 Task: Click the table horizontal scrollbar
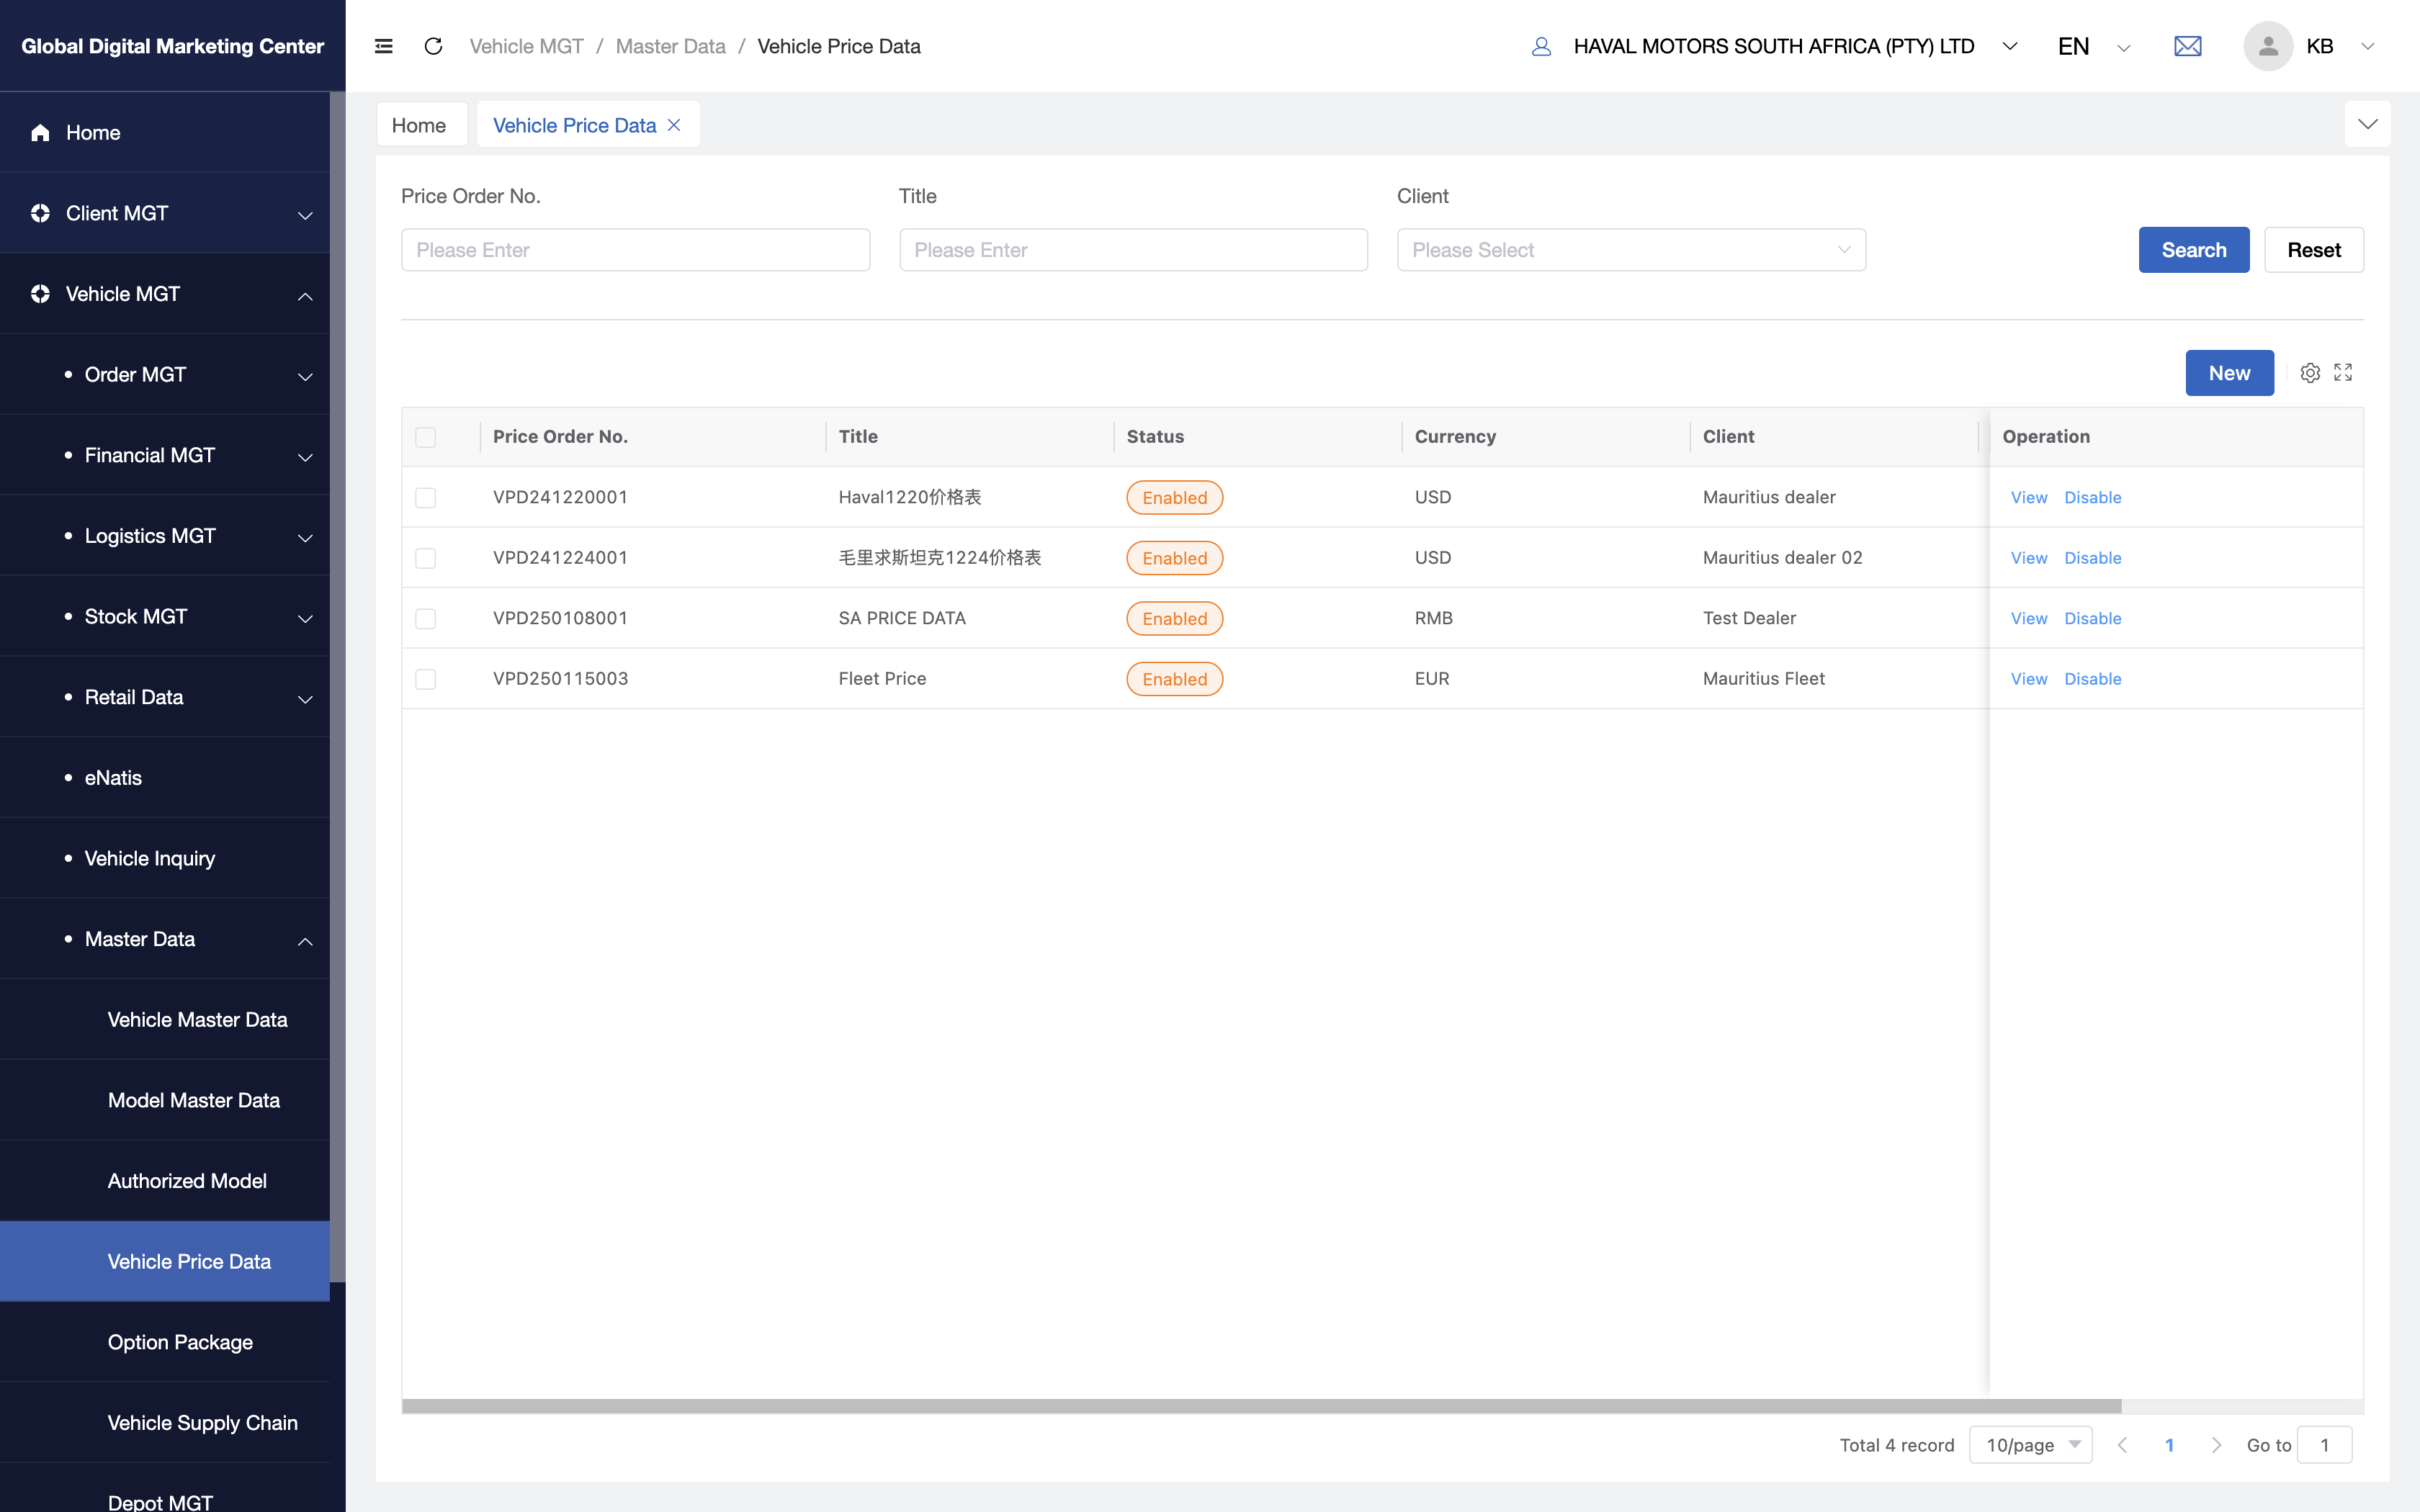[1261, 1406]
